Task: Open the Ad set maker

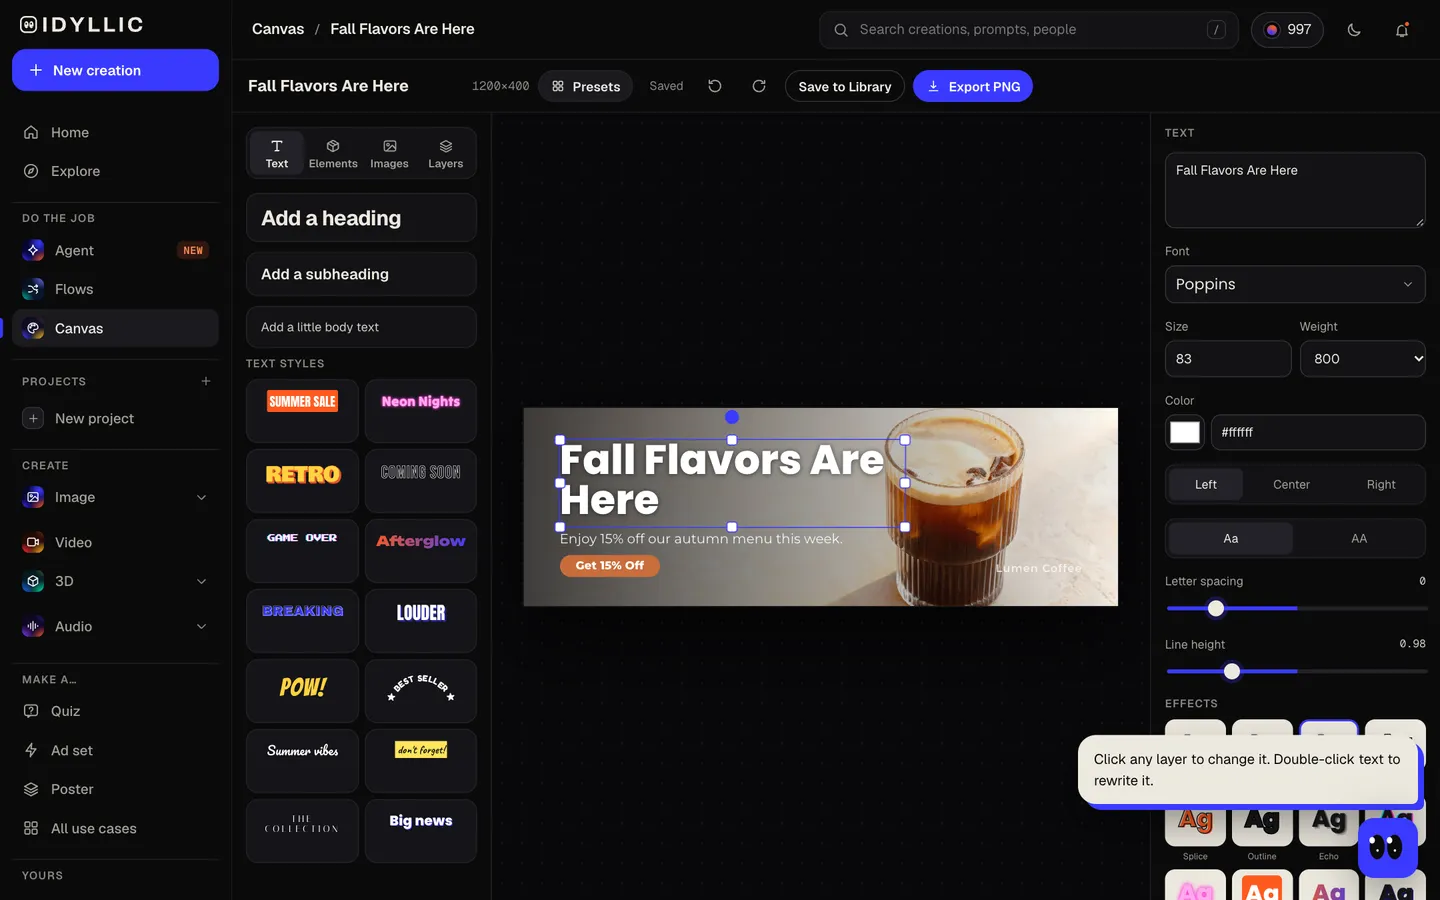Action: [115, 750]
